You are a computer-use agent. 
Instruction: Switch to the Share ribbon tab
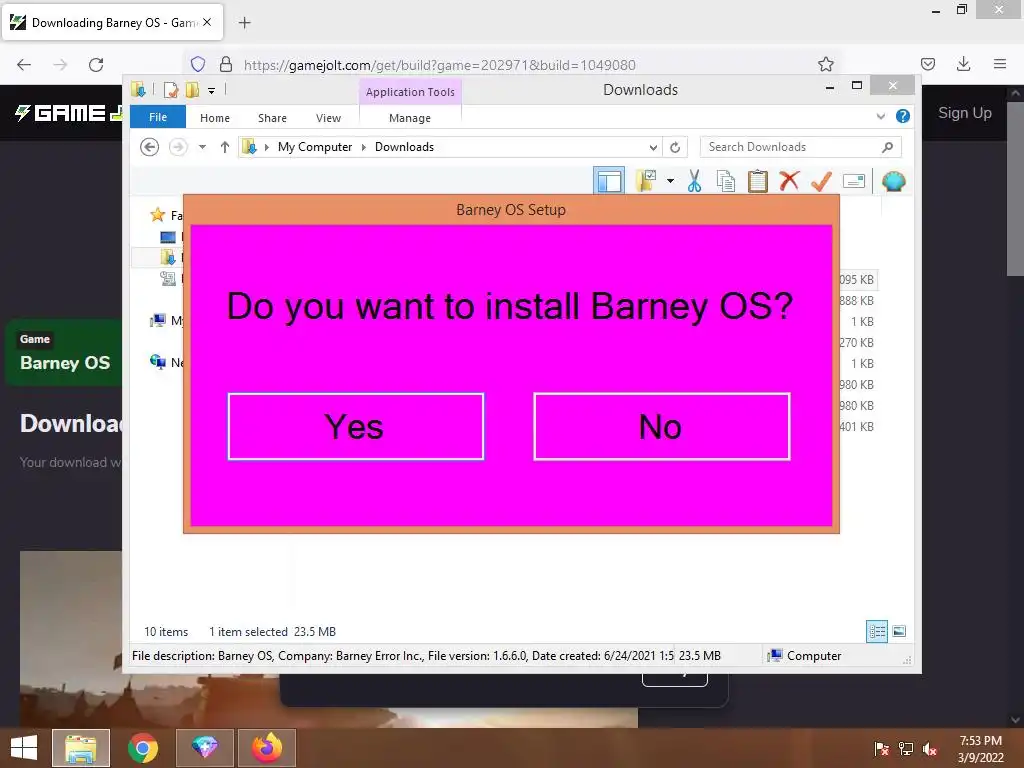click(x=272, y=118)
